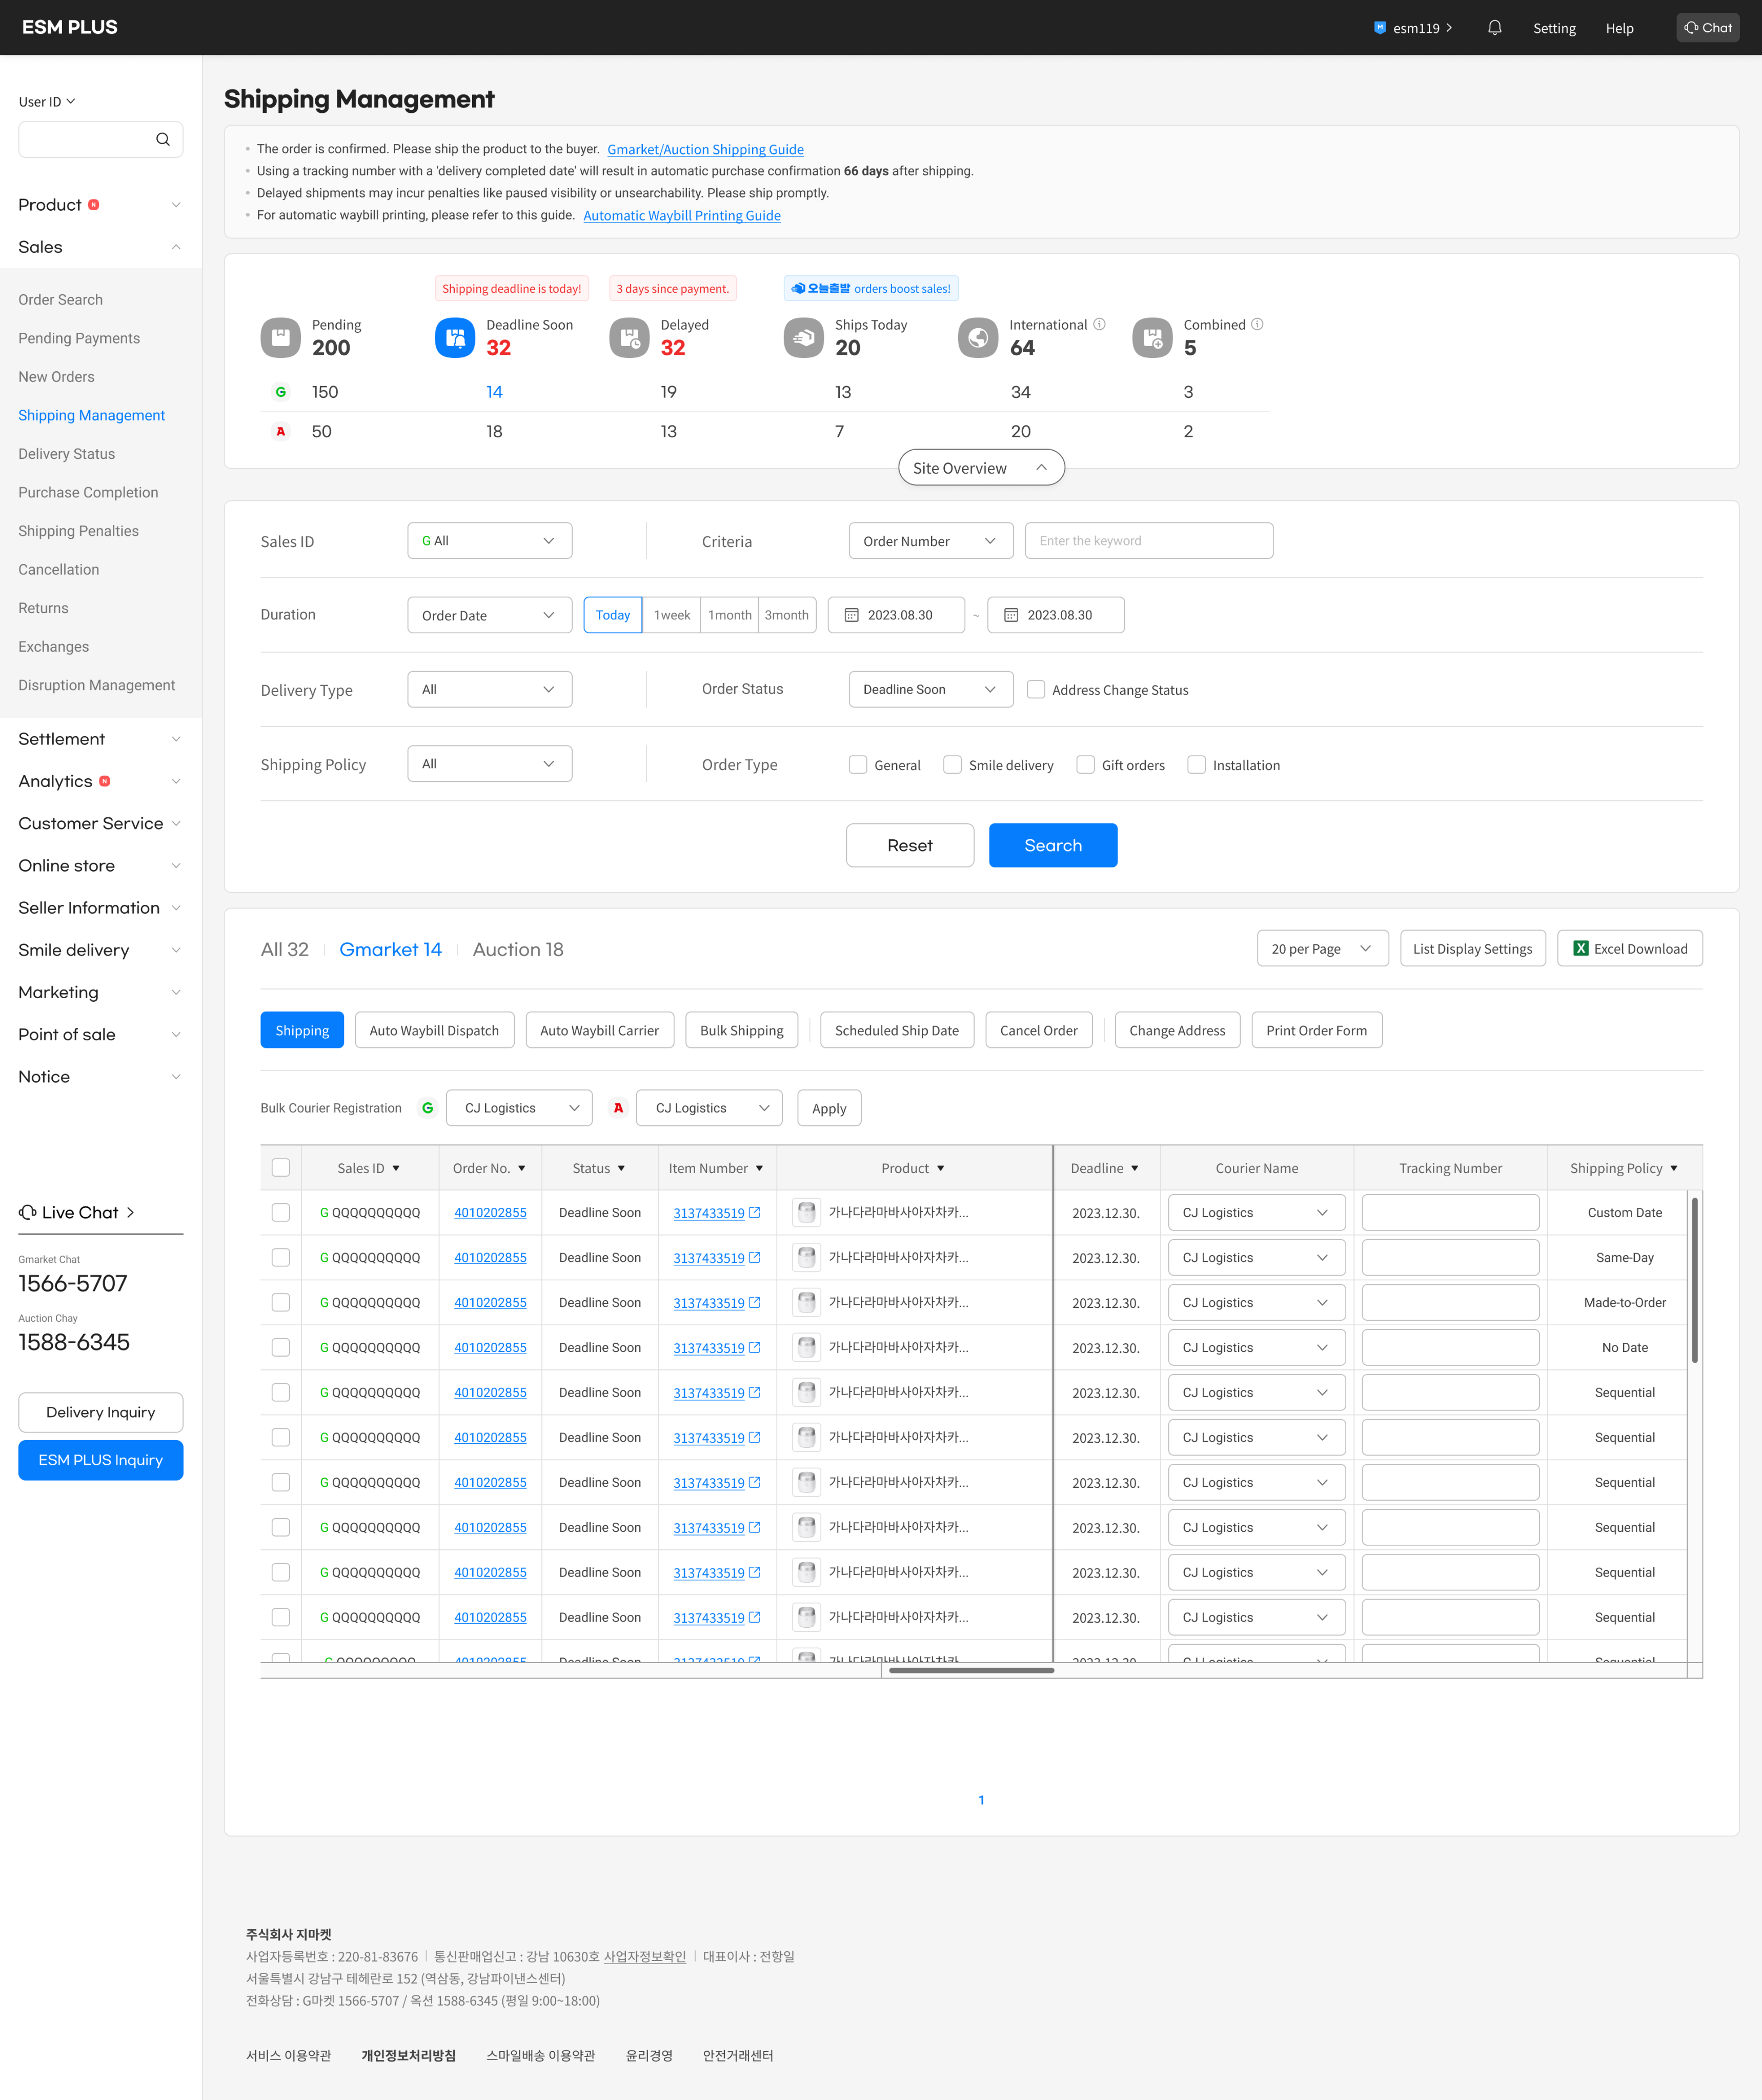Check the Smile delivery order type
The height and width of the screenshot is (2100, 1762).
pos(952,765)
